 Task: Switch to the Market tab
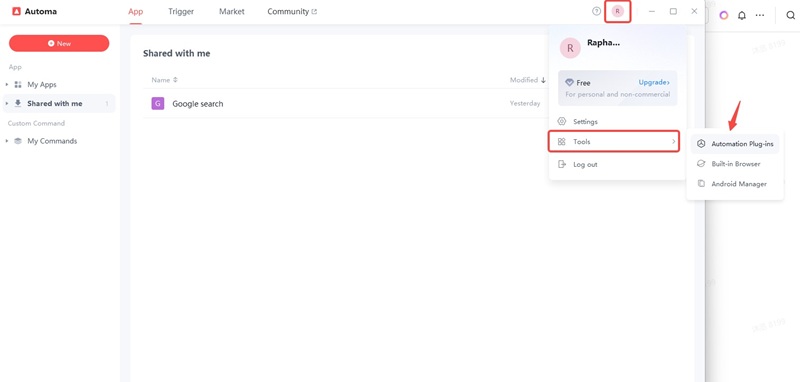pyautogui.click(x=232, y=11)
